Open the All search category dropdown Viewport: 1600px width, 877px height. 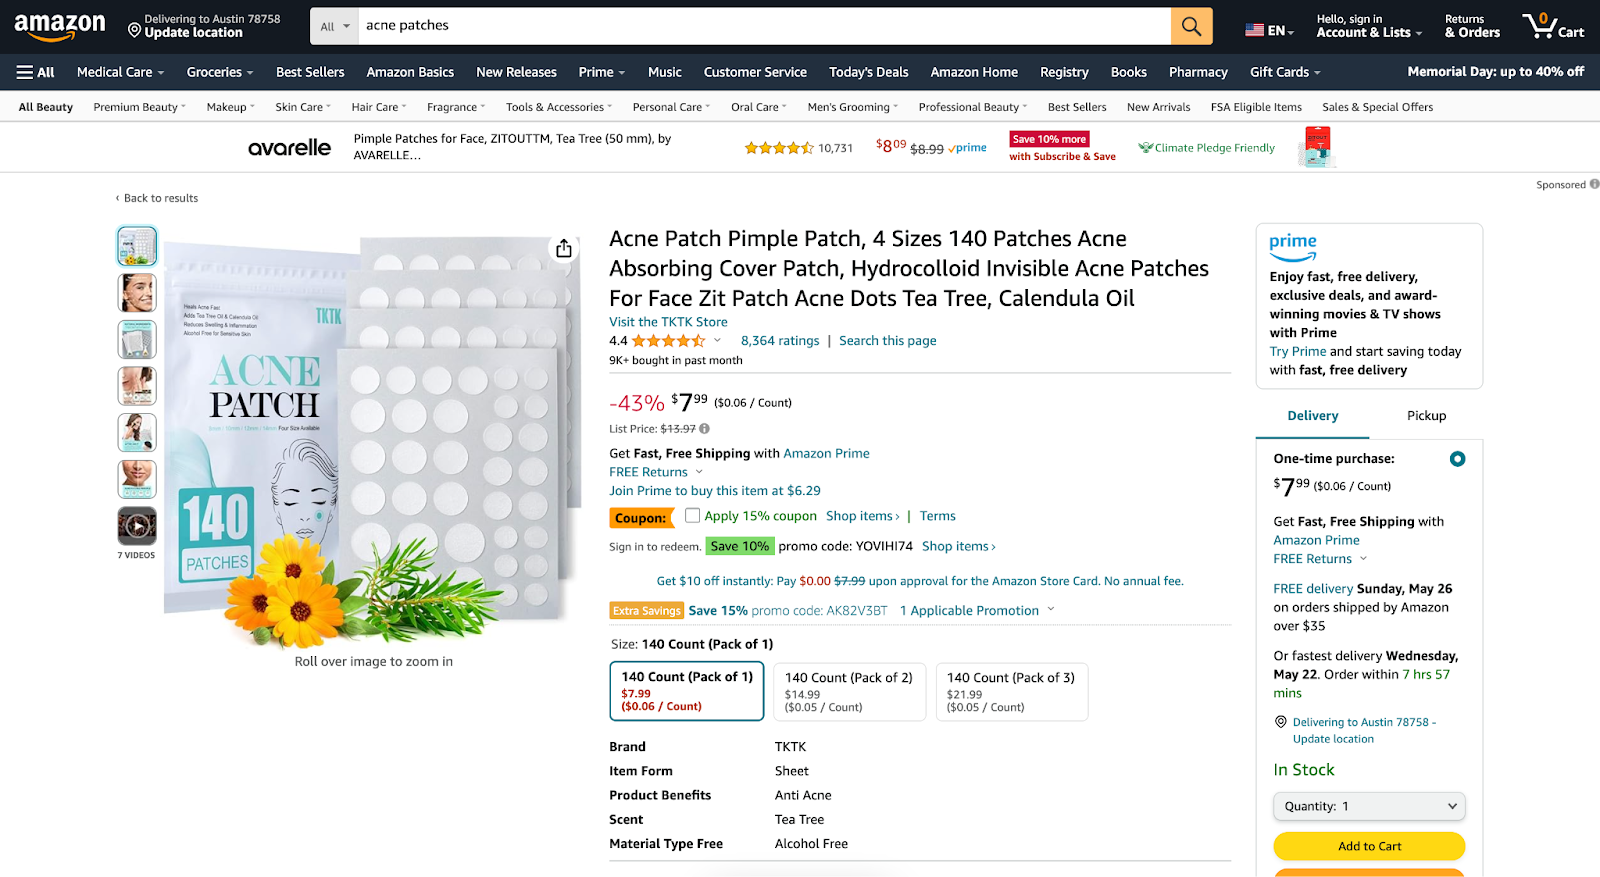(x=334, y=26)
